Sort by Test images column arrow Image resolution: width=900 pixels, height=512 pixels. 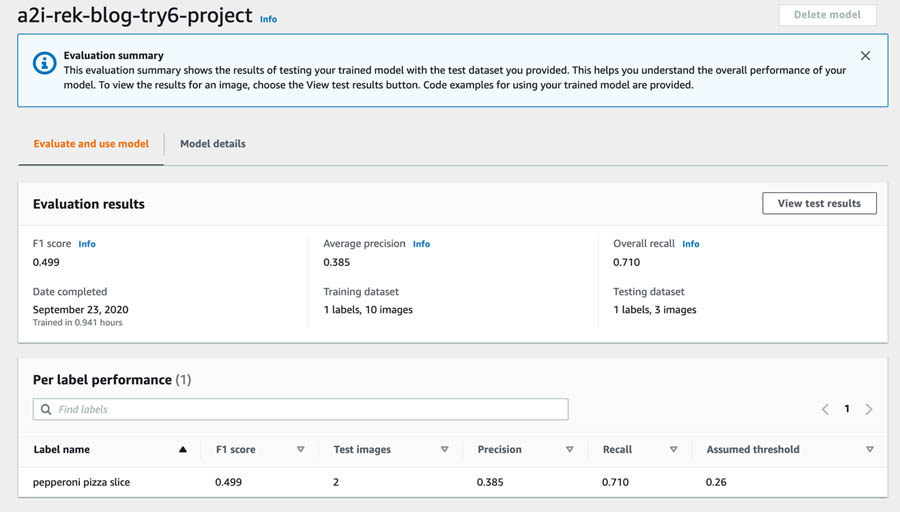444,449
